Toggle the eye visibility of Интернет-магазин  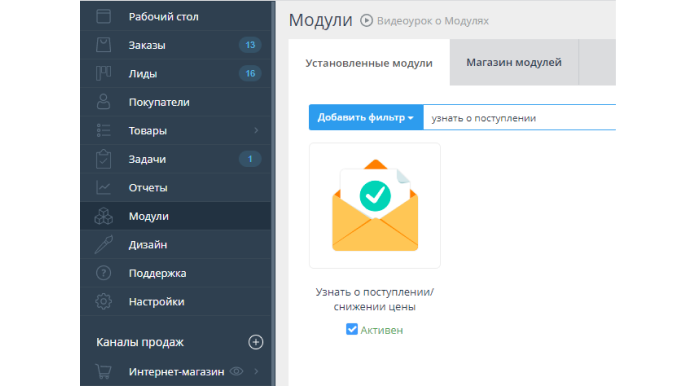[x=236, y=371]
